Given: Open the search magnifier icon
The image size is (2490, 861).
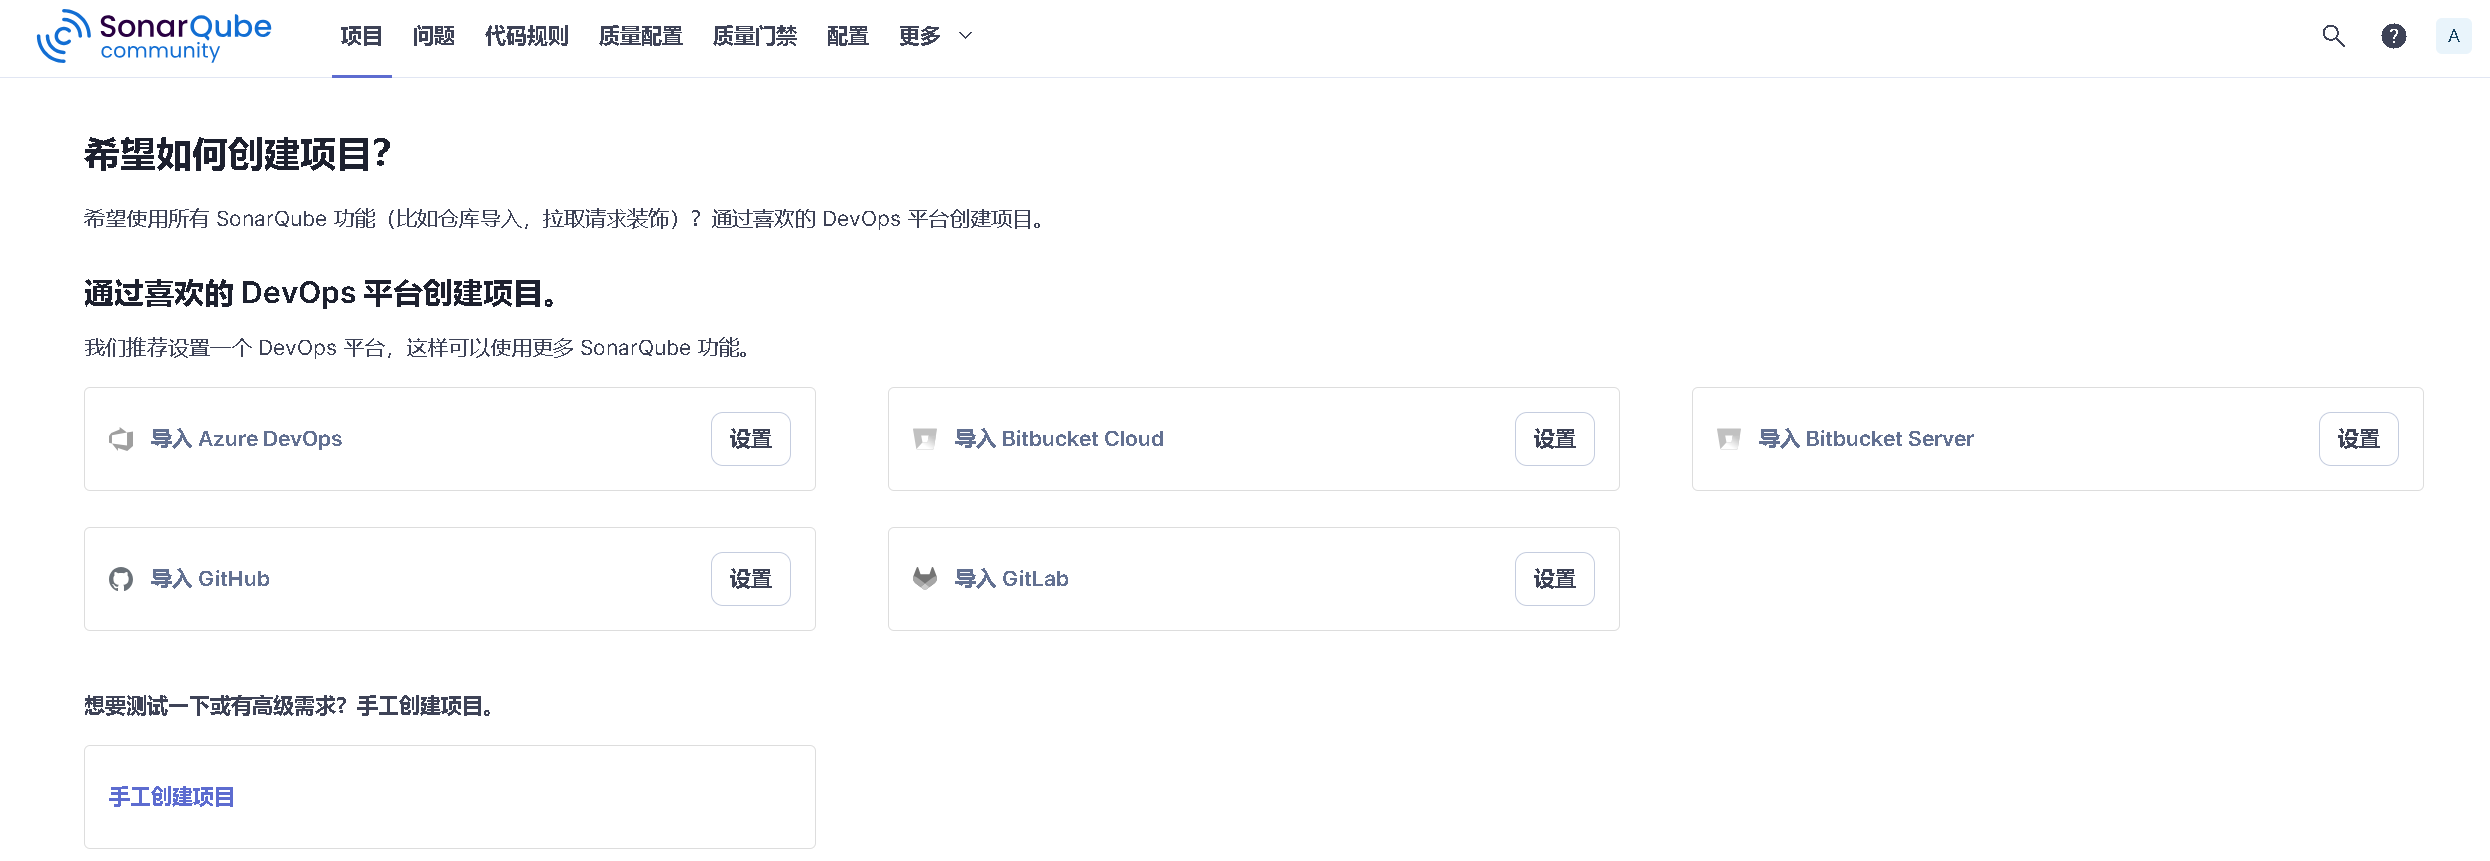Looking at the screenshot, I should click(2333, 36).
